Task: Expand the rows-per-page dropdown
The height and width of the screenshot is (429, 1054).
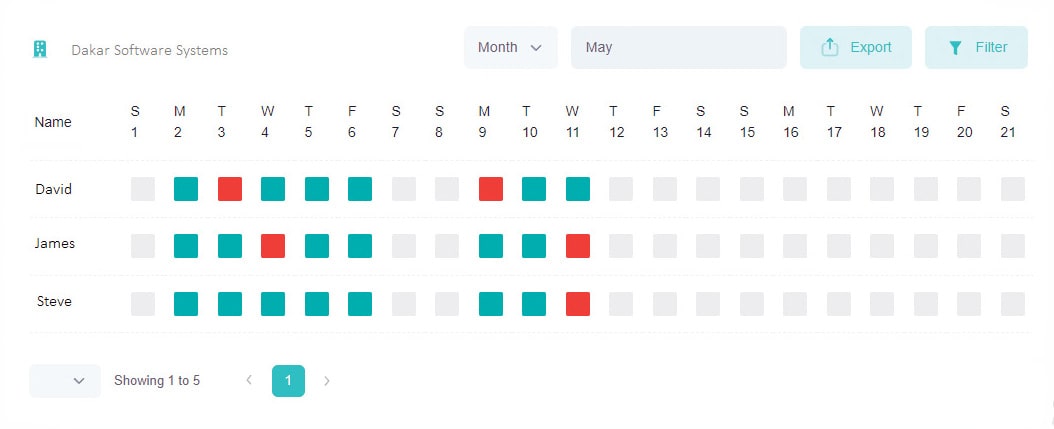Action: tap(65, 381)
